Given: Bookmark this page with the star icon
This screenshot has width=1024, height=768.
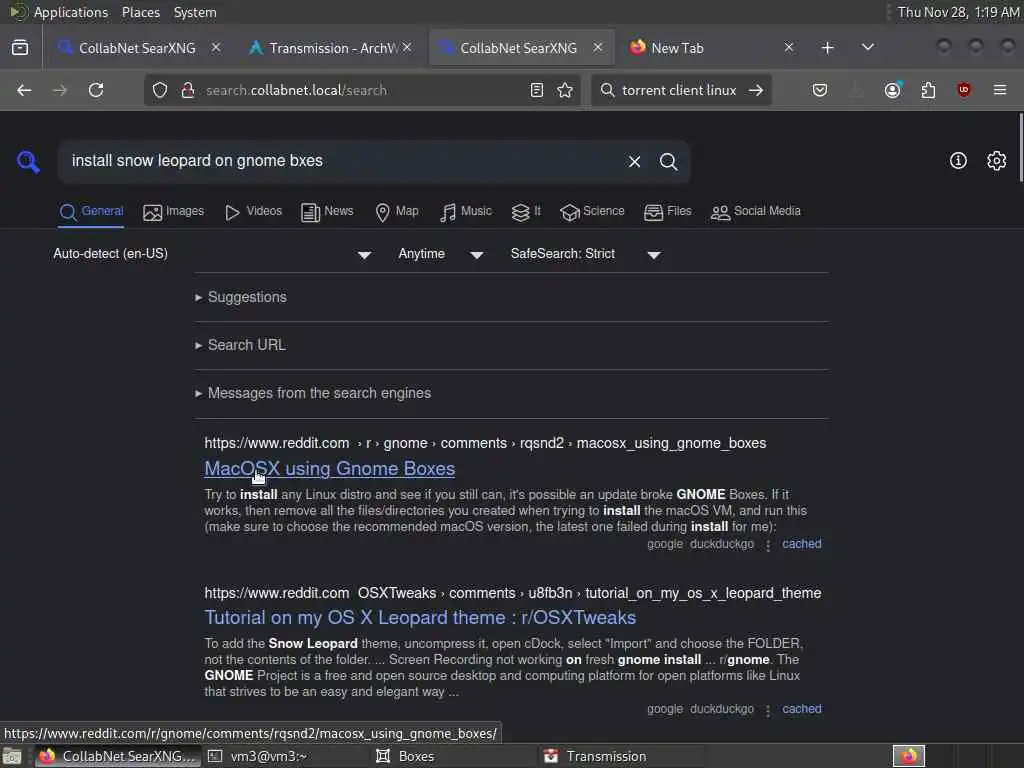Looking at the screenshot, I should [x=565, y=90].
